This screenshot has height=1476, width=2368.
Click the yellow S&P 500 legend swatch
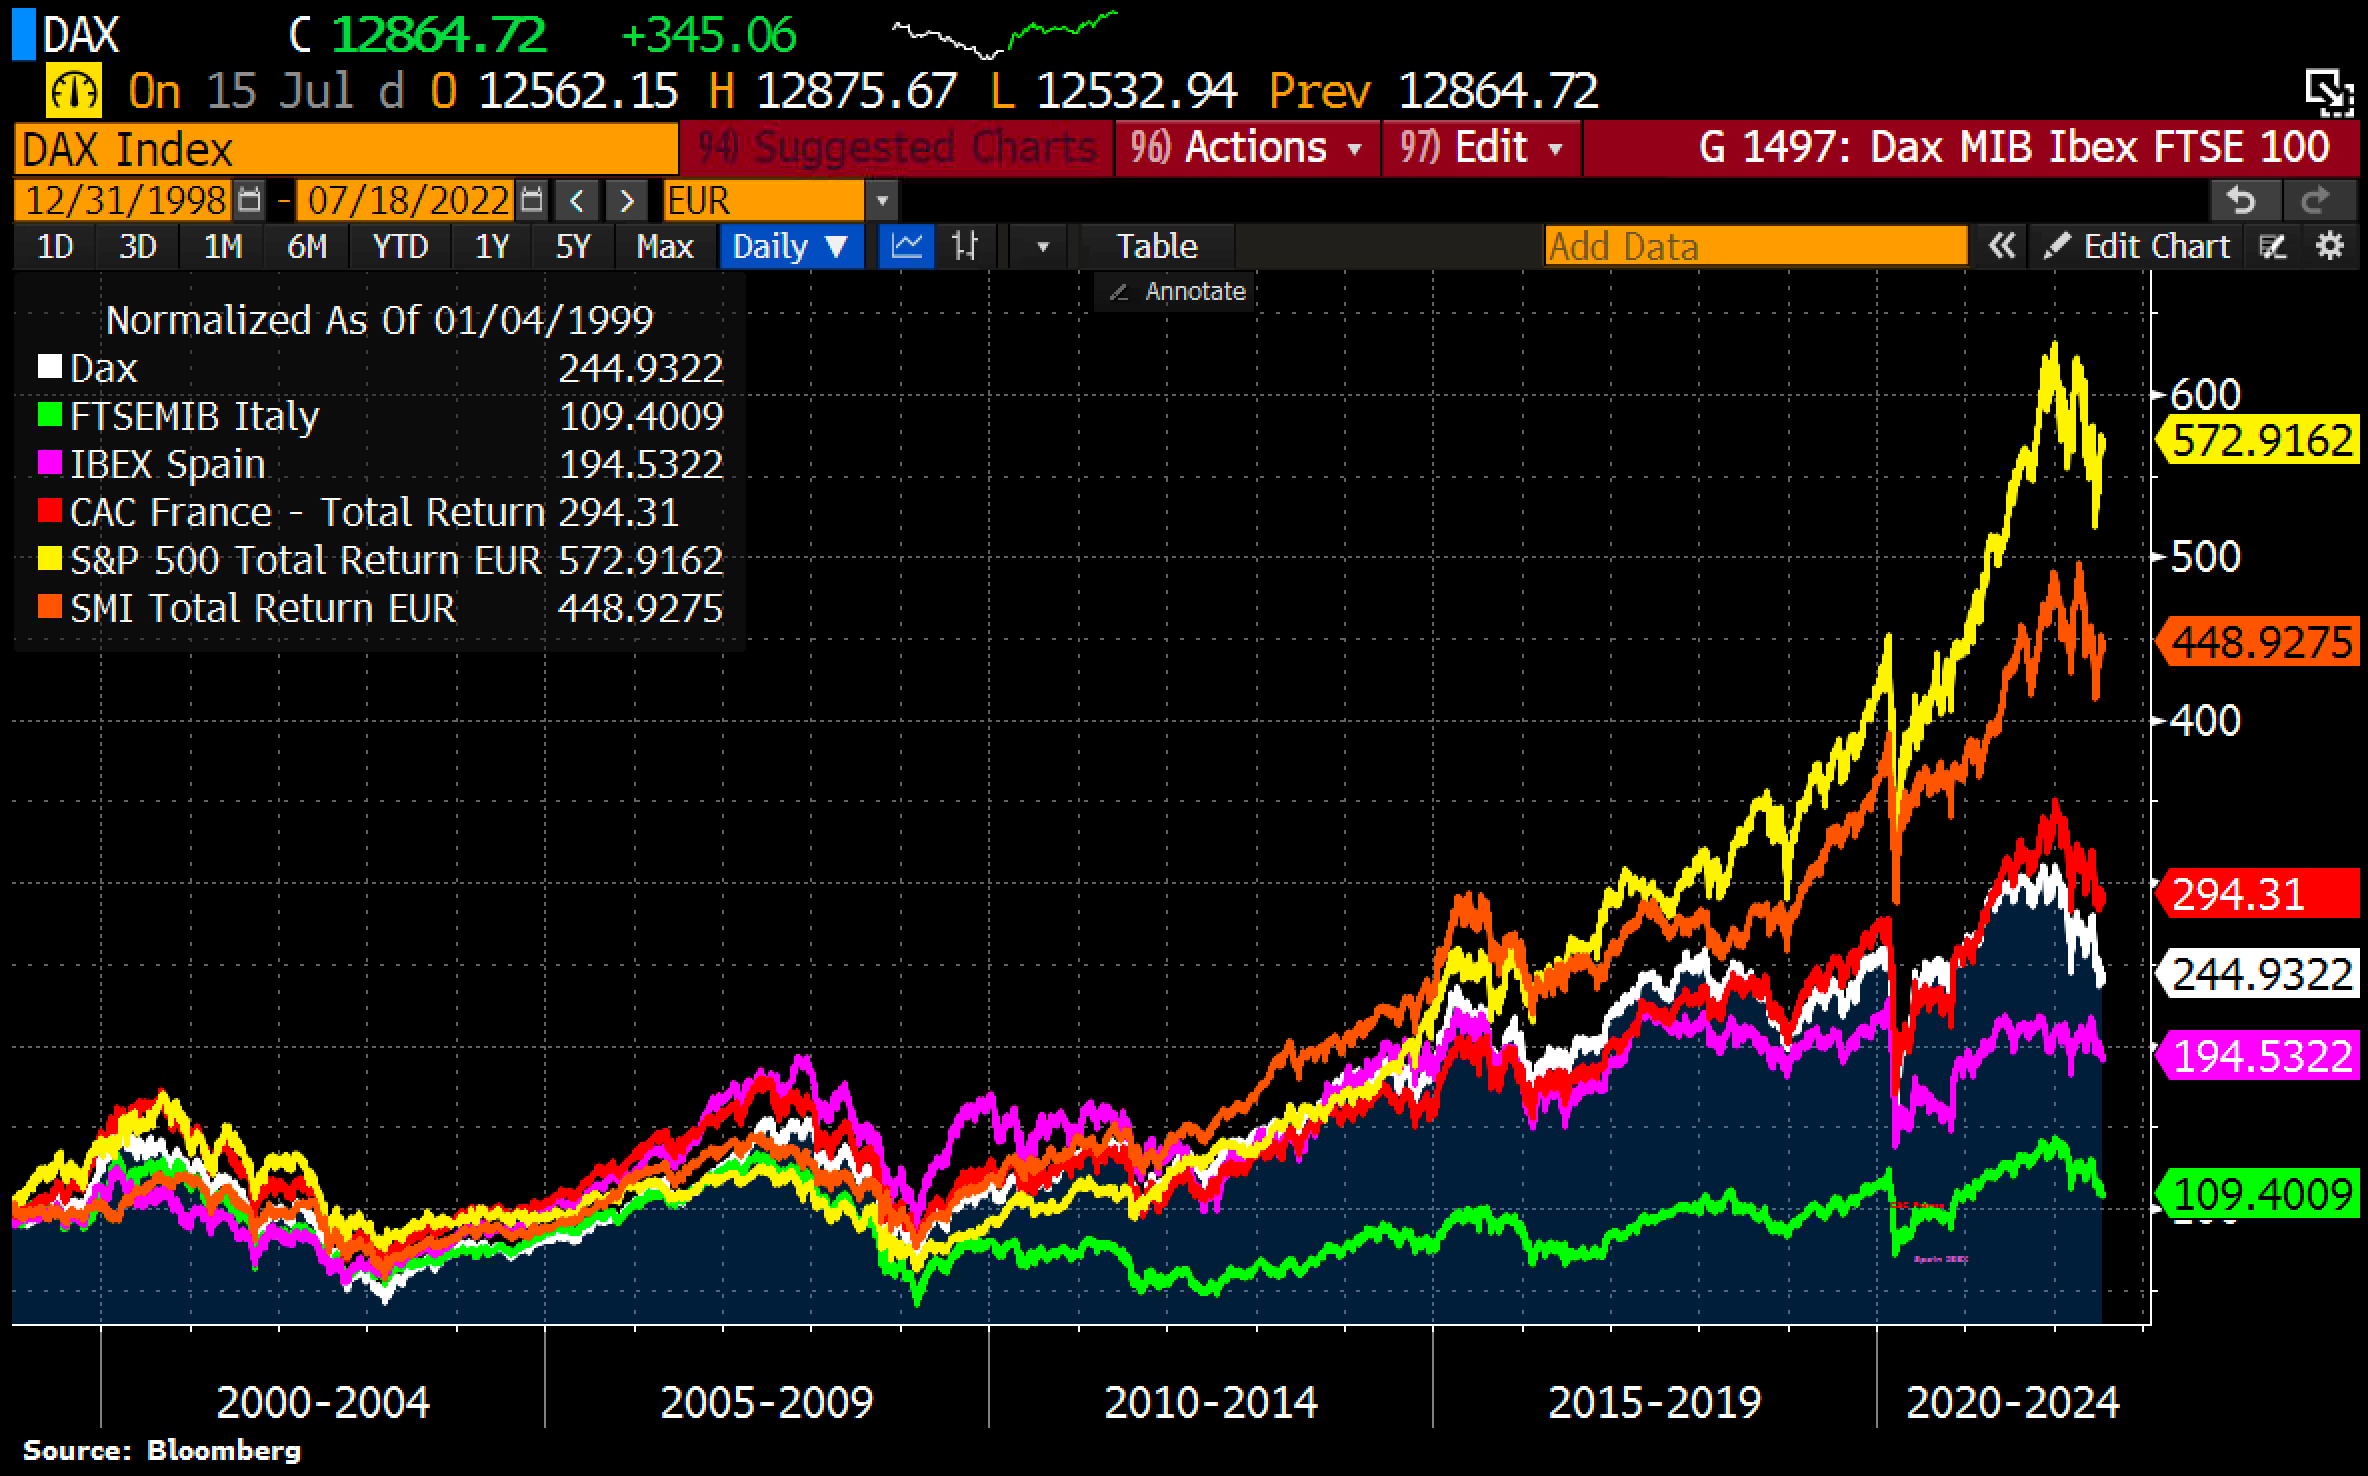point(49,560)
